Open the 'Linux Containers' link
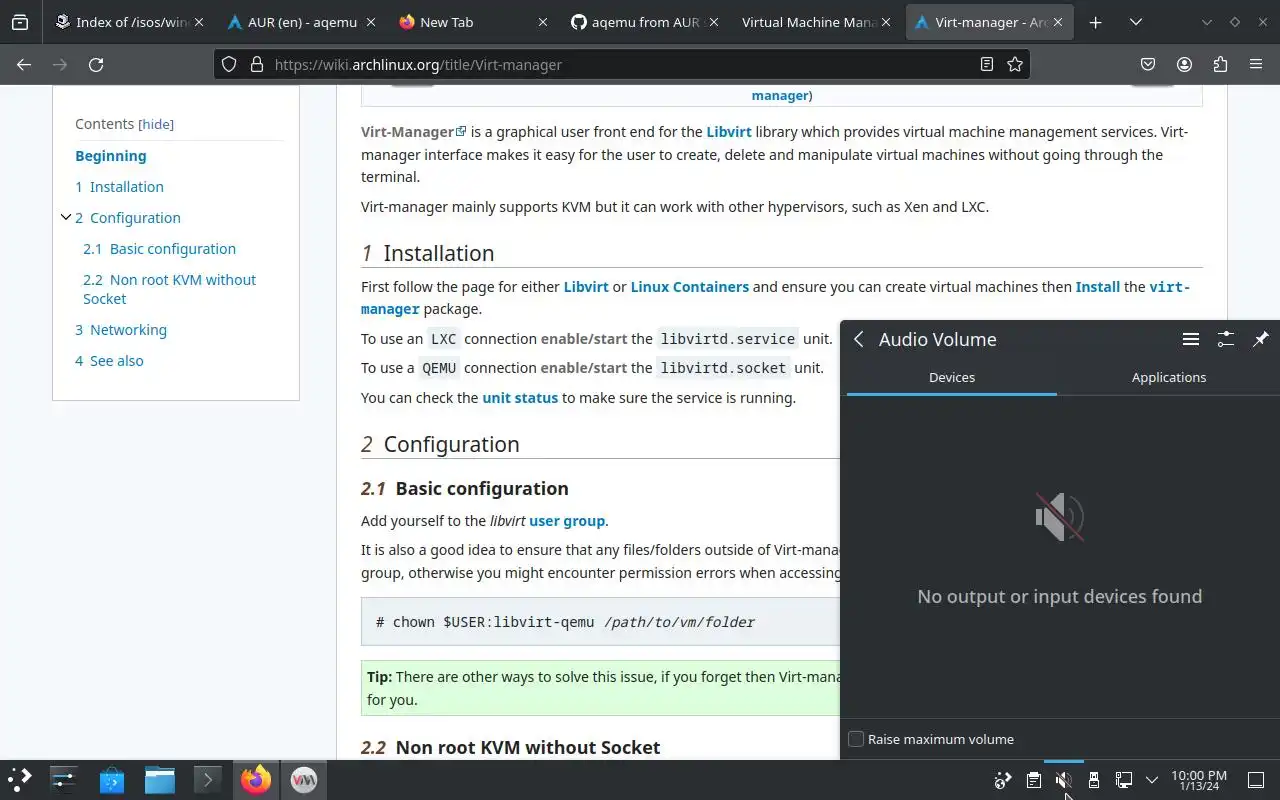This screenshot has height=800, width=1280. 689,287
